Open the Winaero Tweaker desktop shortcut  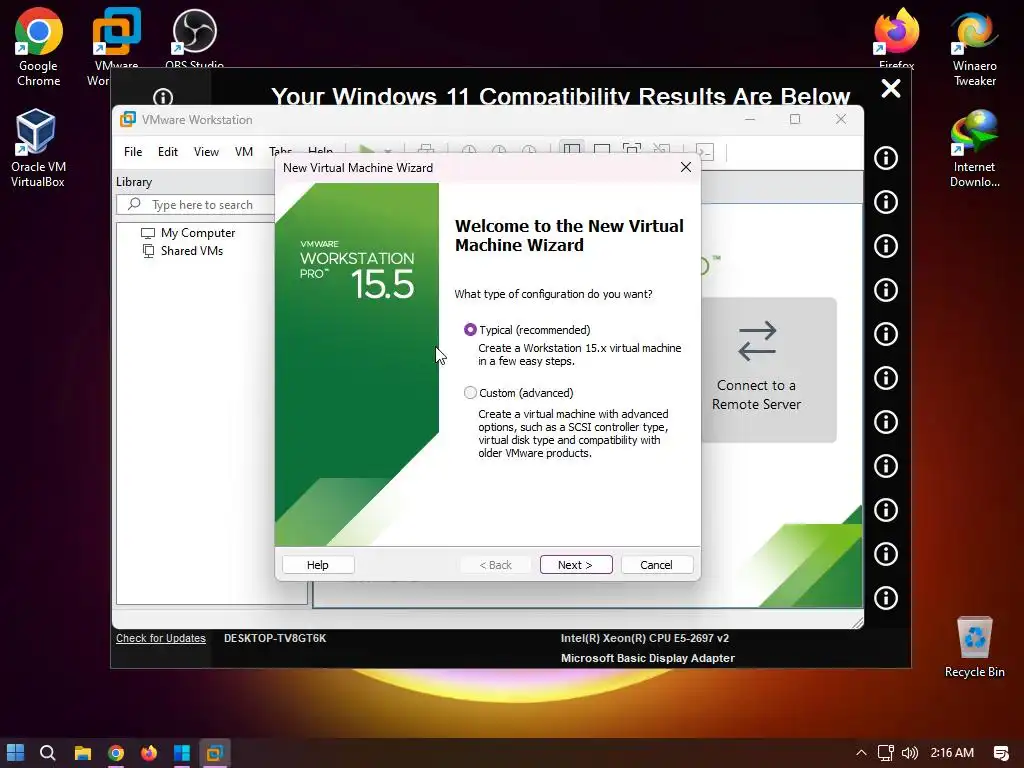pyautogui.click(x=974, y=48)
